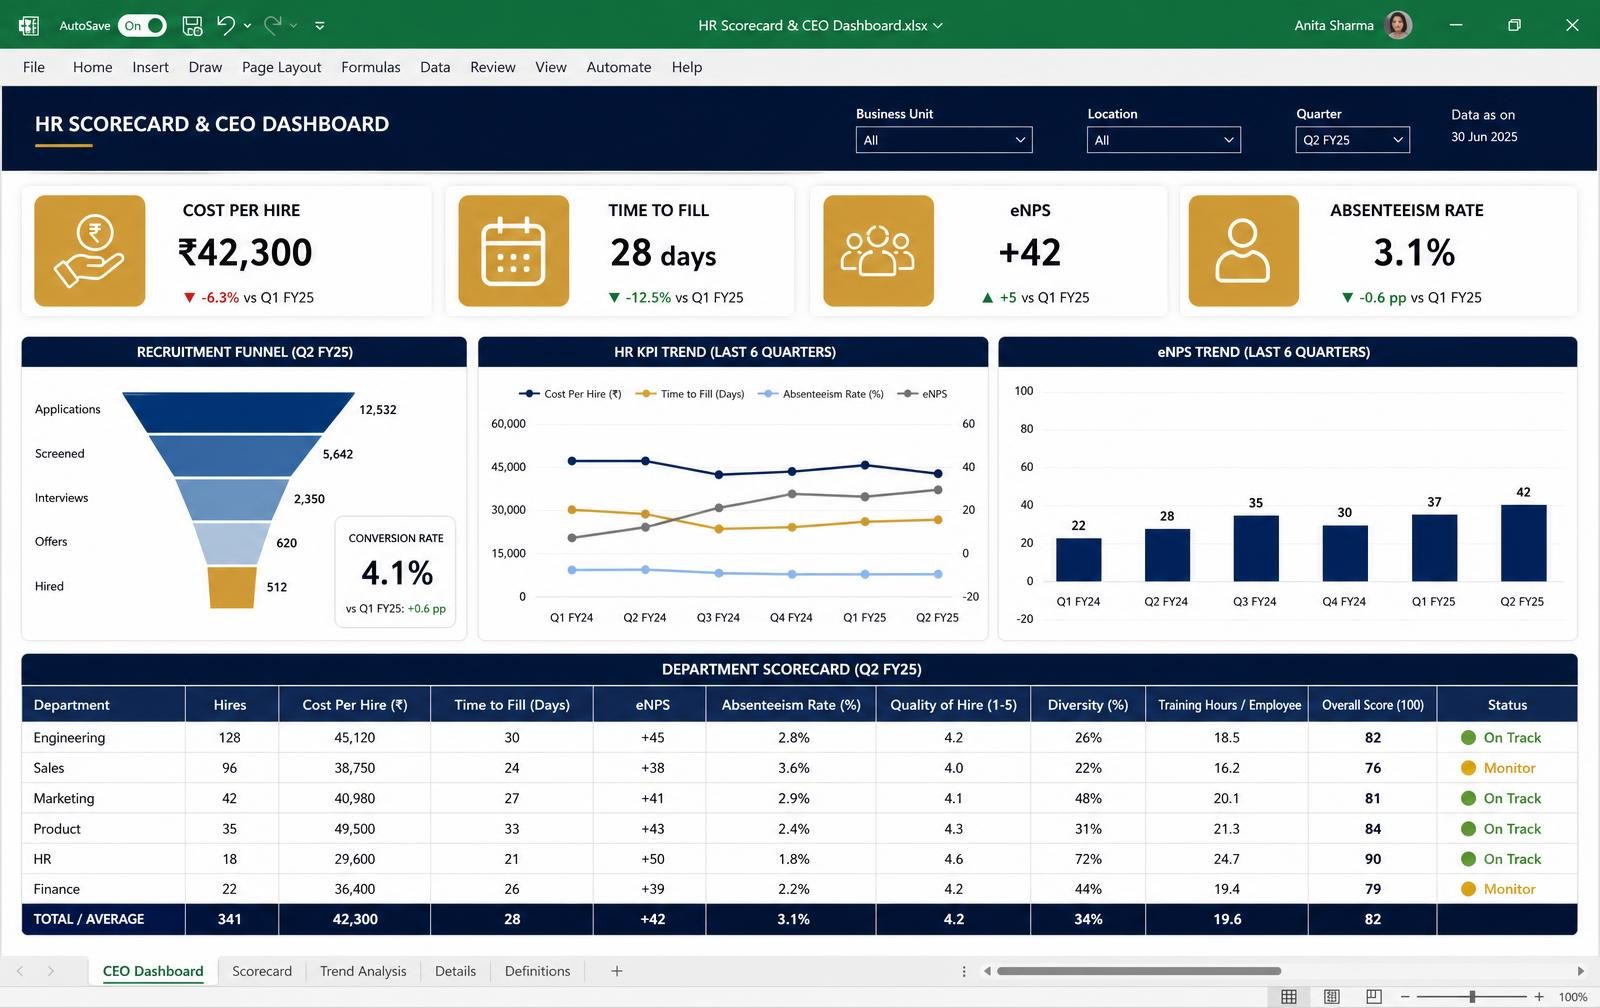Open the Automate tab
This screenshot has height=1008, width=1600.
click(618, 67)
